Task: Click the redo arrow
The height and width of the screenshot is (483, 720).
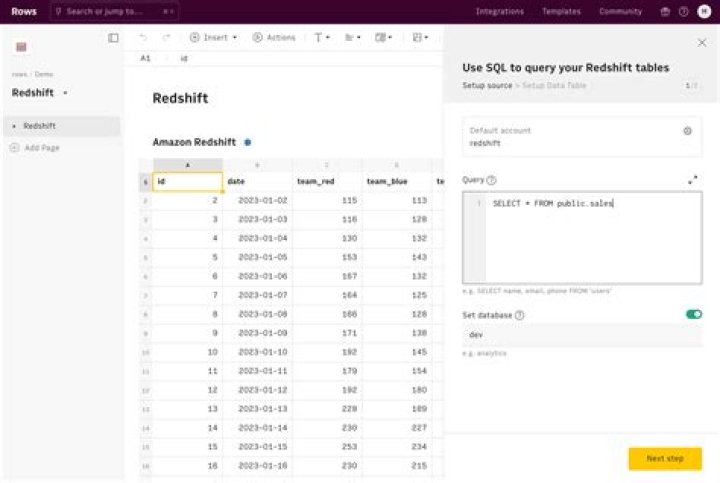Action: (x=166, y=38)
